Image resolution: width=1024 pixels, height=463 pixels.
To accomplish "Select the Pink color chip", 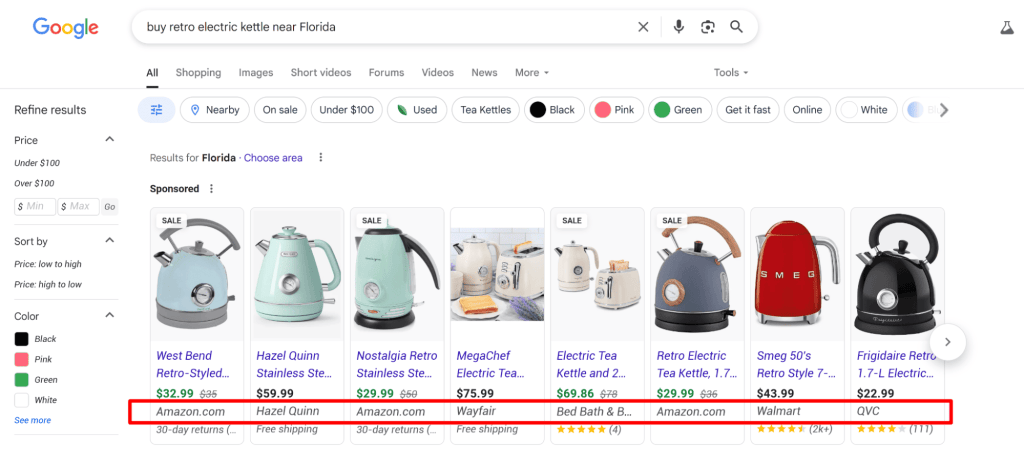I will 616,110.
